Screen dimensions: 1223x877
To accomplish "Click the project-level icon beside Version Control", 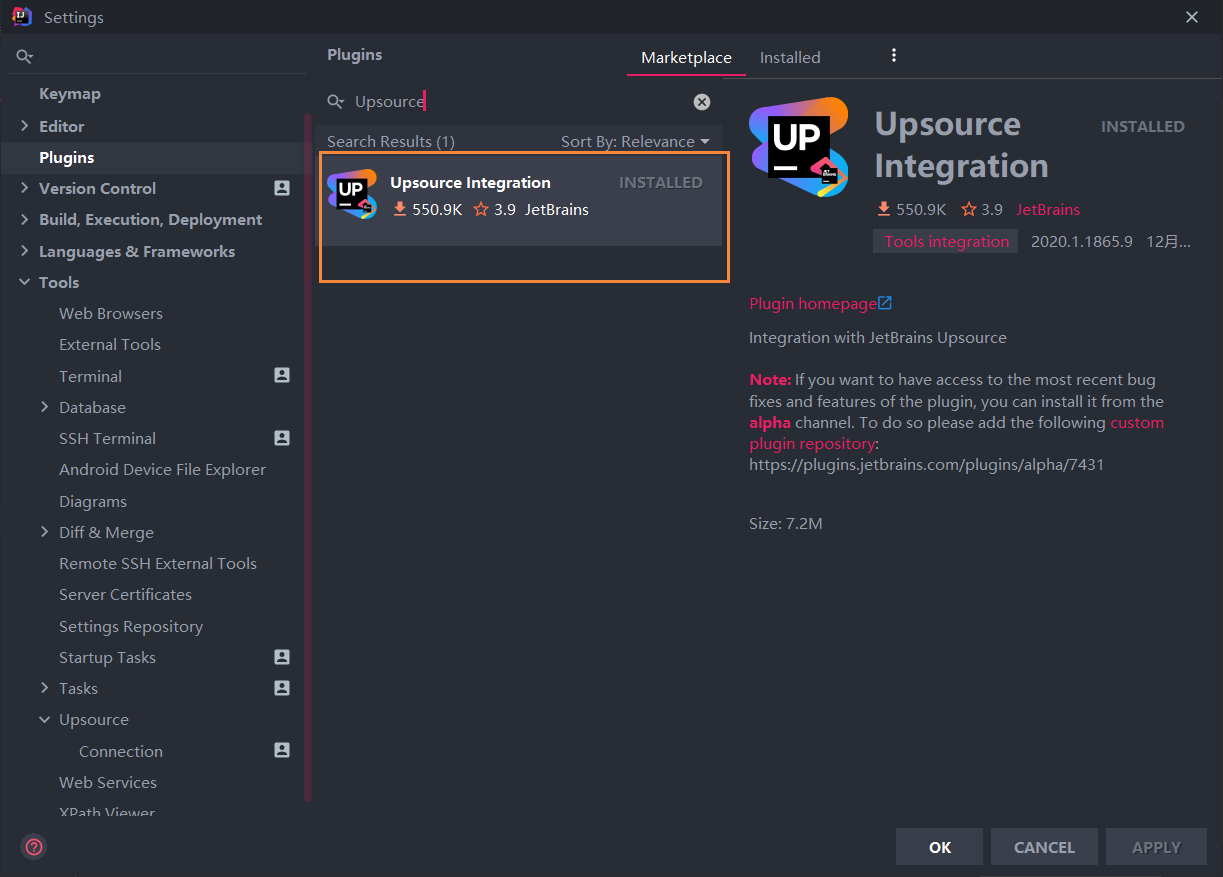I will coord(282,188).
